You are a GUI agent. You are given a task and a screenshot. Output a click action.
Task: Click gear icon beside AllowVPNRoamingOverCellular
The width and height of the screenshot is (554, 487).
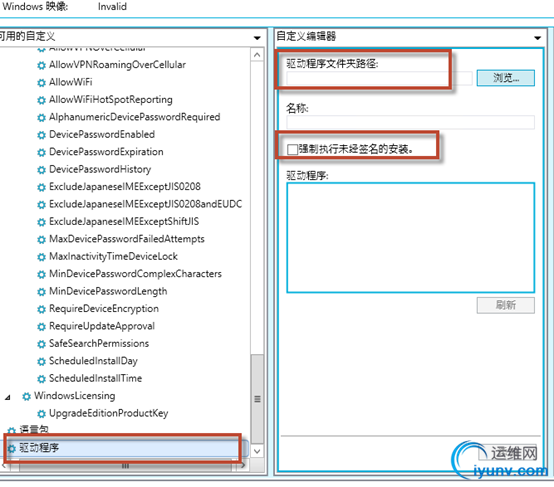click(41, 65)
